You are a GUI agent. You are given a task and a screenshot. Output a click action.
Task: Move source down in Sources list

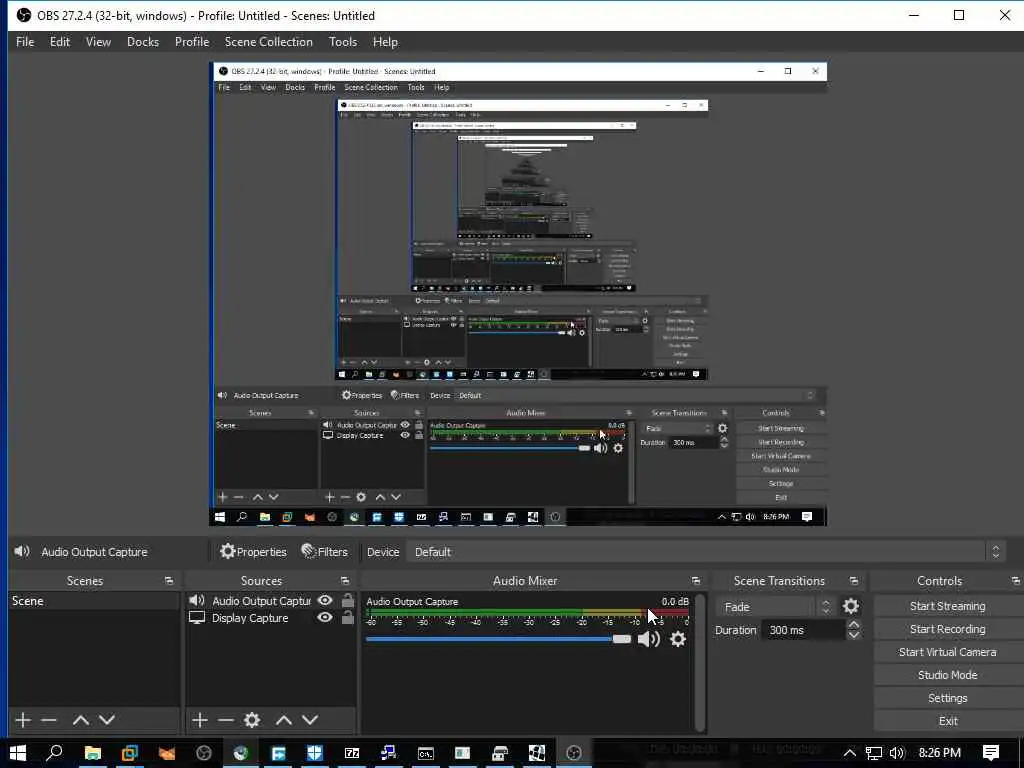pos(310,720)
